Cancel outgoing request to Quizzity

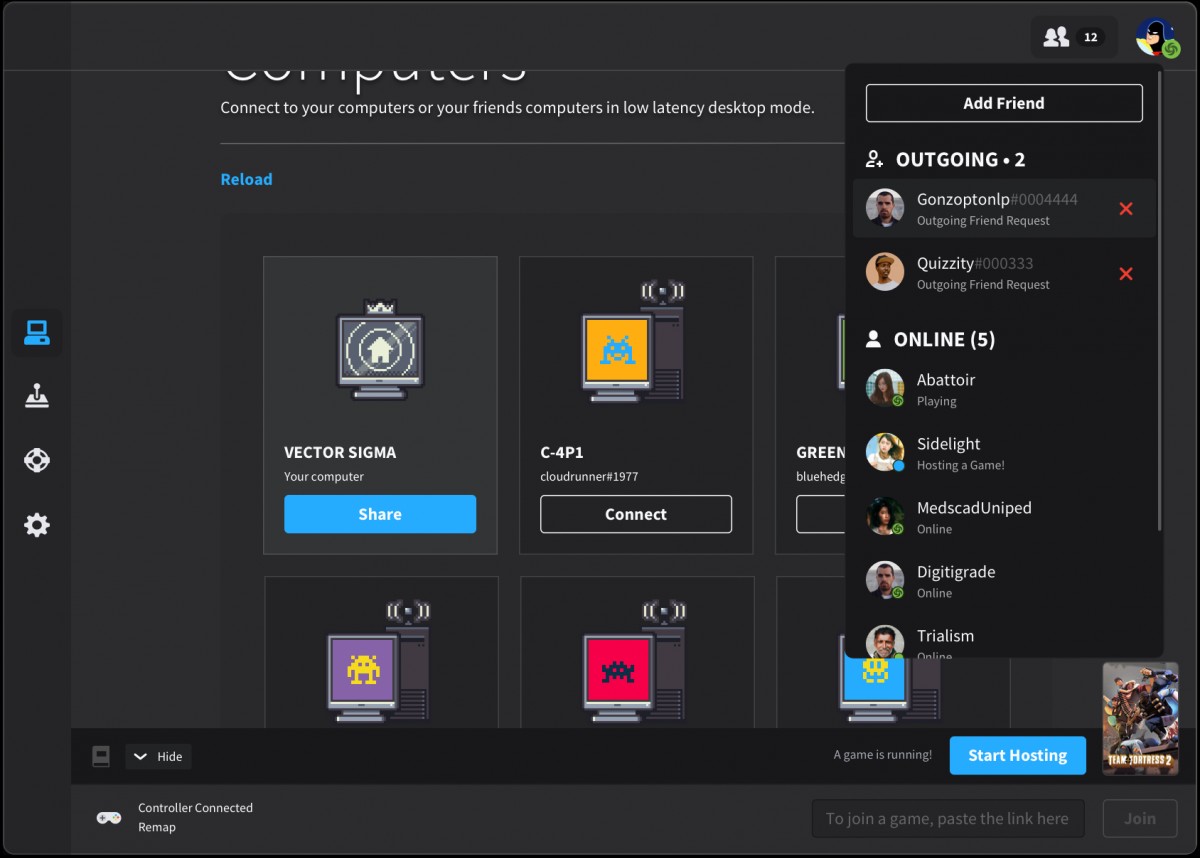(1126, 273)
